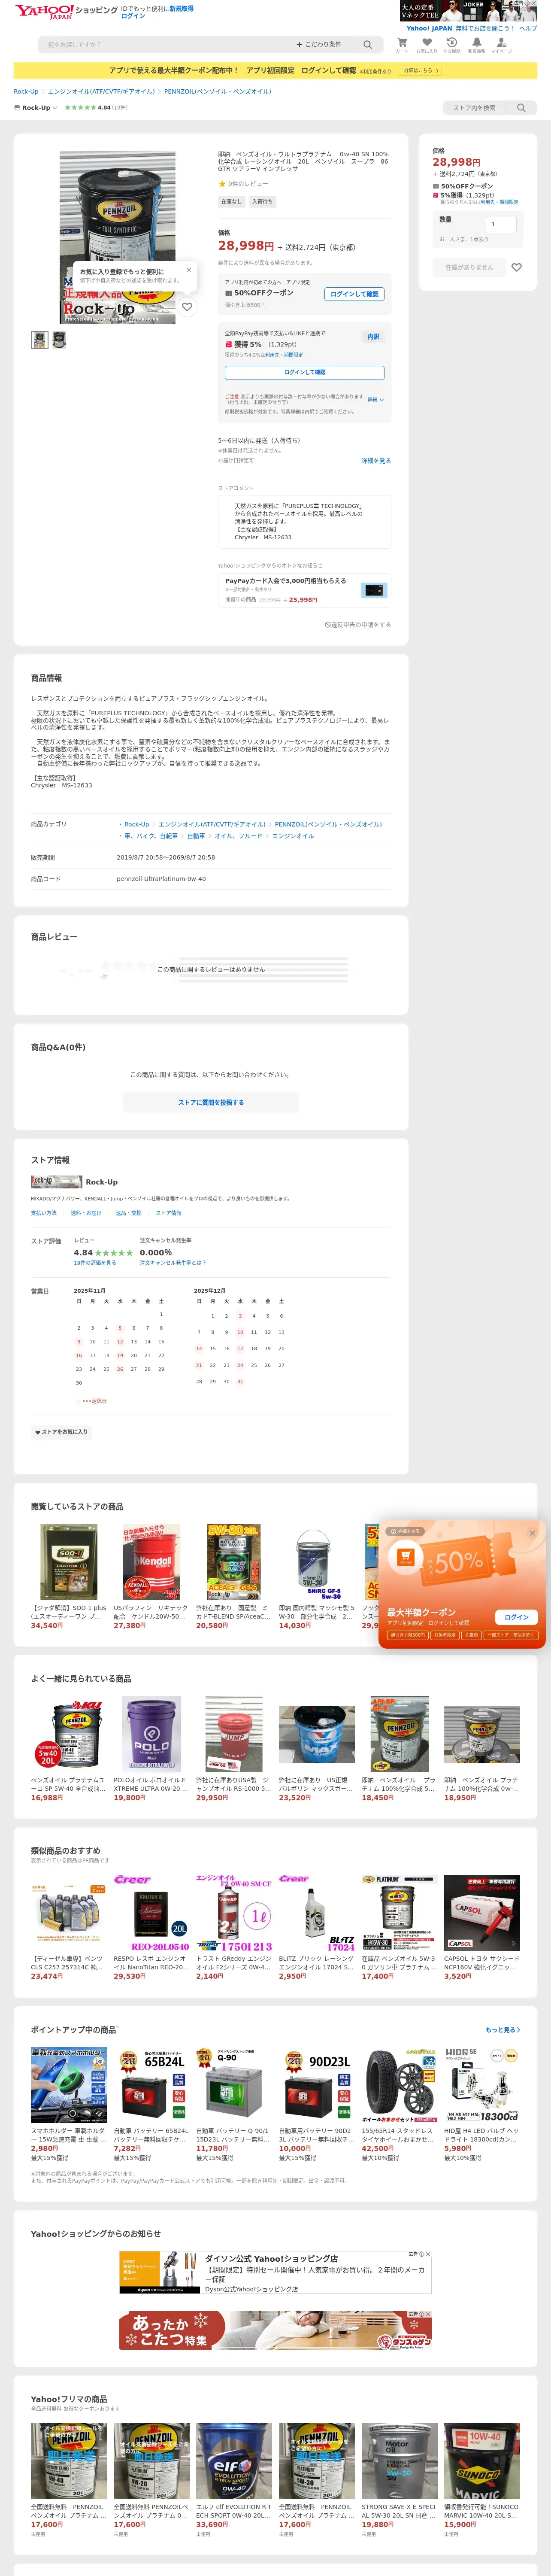The image size is (551, 2576).
Task: Open the Dyson official store ad banner
Action: [x=275, y=2273]
